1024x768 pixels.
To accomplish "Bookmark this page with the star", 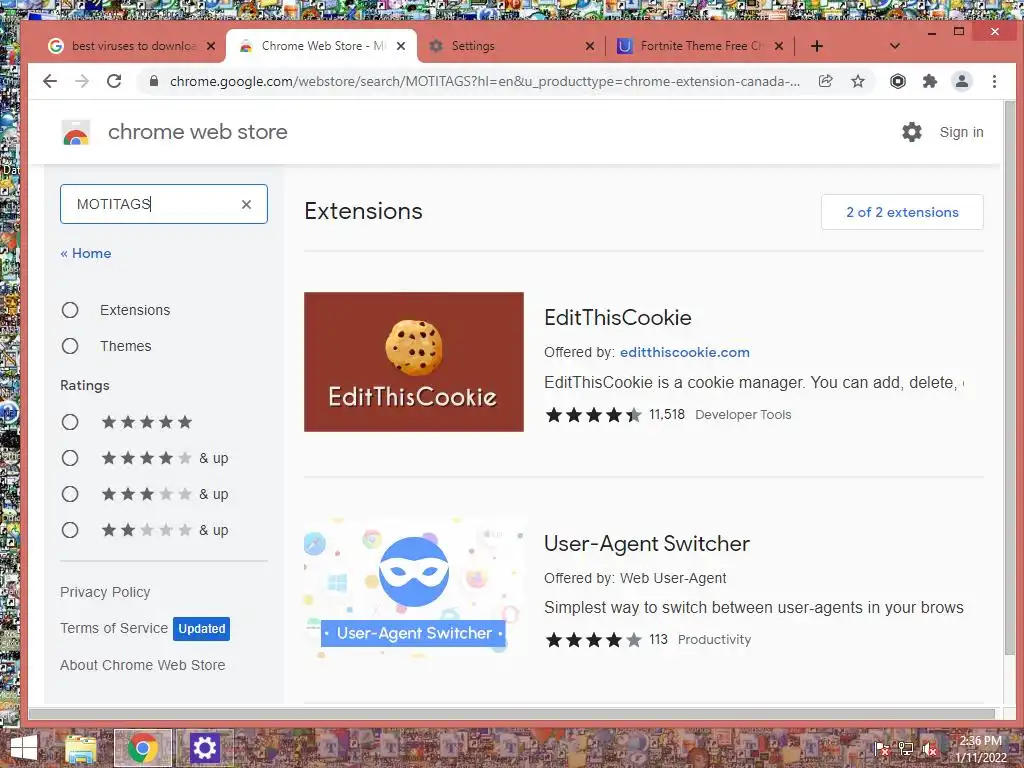I will [858, 81].
